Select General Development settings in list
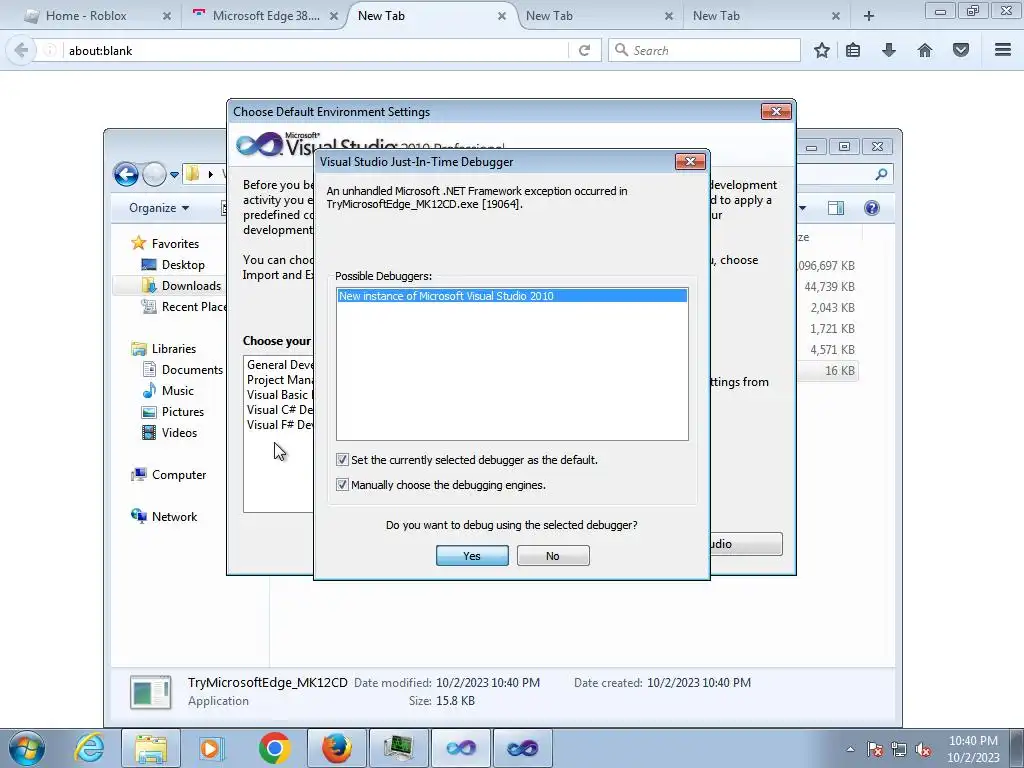The image size is (1024, 768). point(280,364)
